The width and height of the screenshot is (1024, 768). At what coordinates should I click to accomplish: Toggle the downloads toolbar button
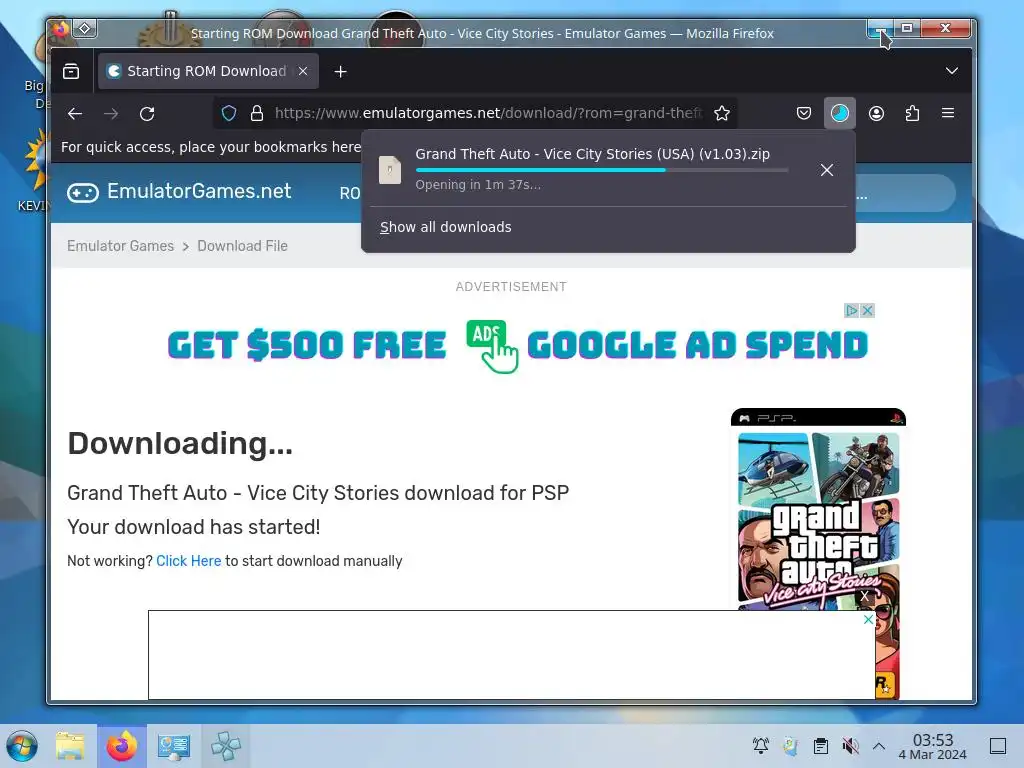click(840, 114)
